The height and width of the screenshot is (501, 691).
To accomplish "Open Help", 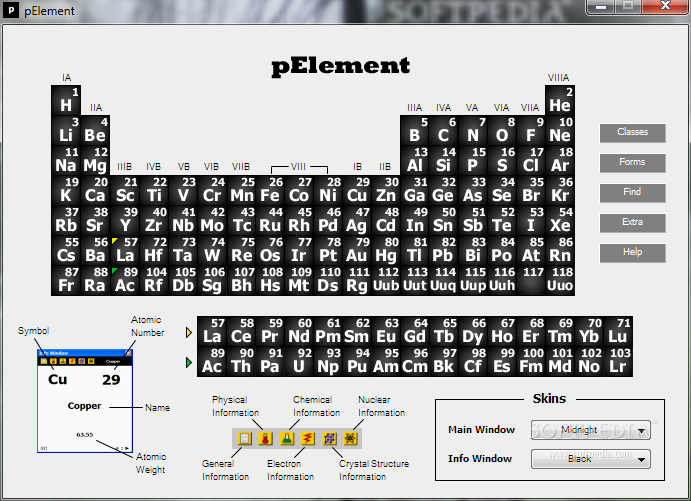I will pyautogui.click(x=632, y=252).
